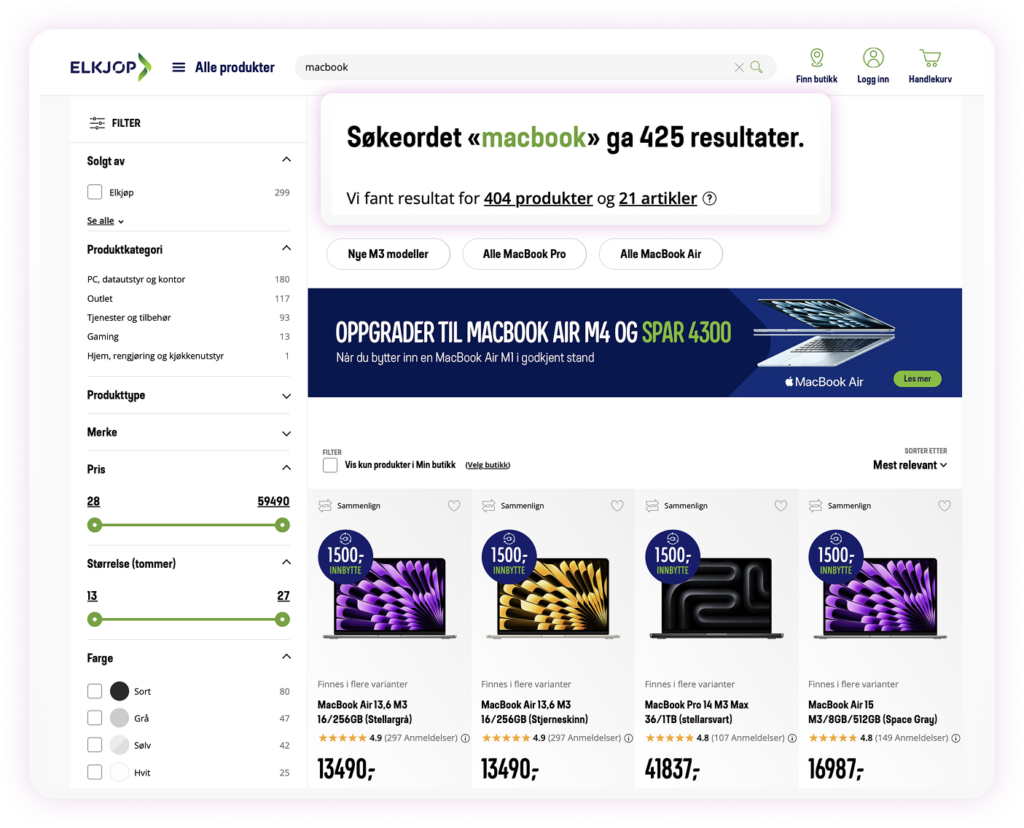Click review info icon for MacBook Air 15
Screen dimensions: 1024x828
click(955, 739)
